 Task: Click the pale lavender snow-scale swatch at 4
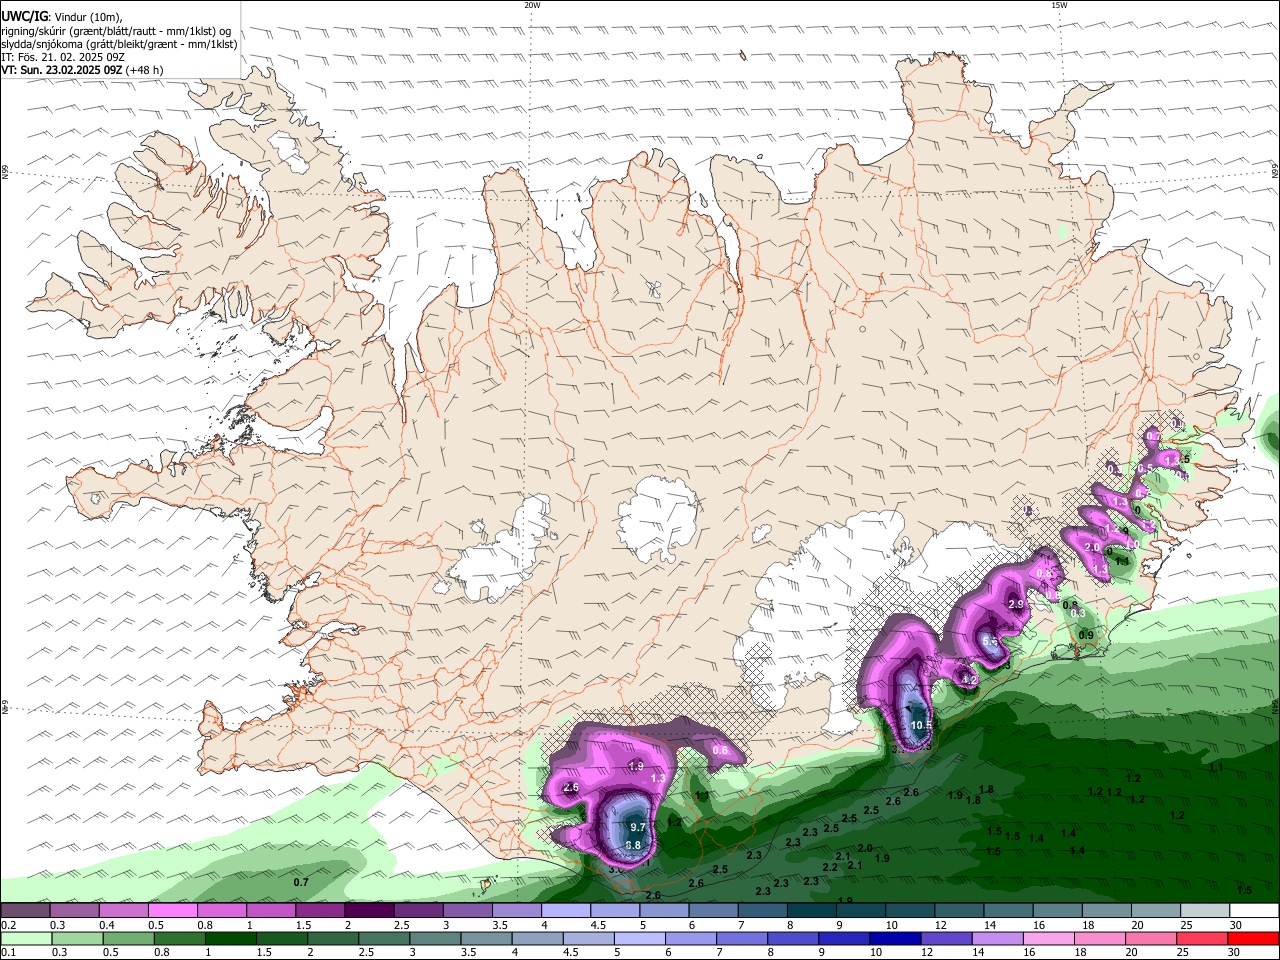(x=566, y=911)
